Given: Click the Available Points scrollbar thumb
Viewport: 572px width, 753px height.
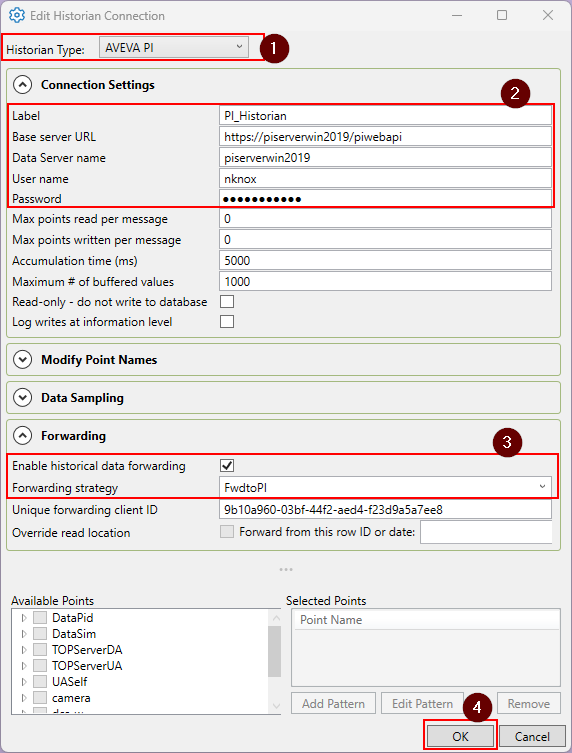Looking at the screenshot, I should [275, 651].
